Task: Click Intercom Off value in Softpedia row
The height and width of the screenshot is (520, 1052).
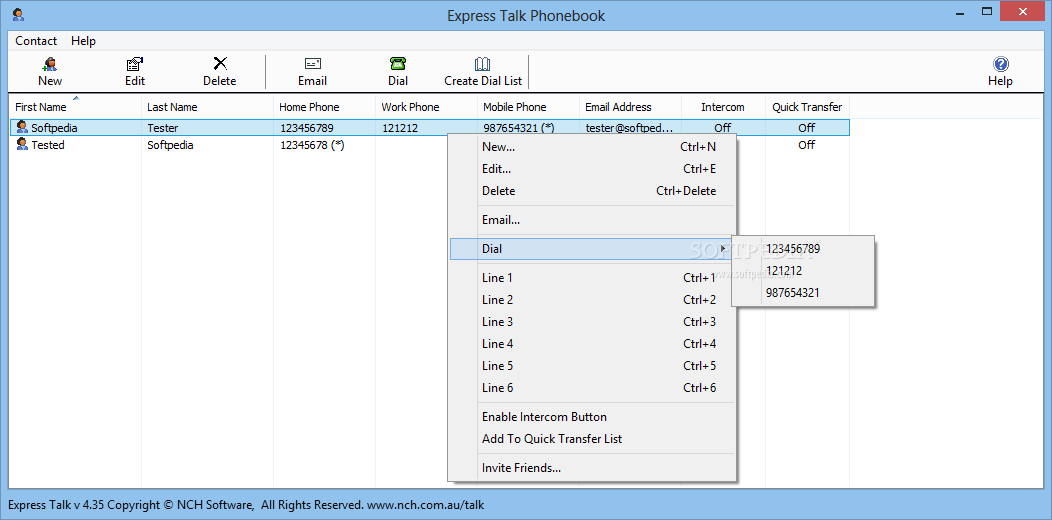Action: 723,127
